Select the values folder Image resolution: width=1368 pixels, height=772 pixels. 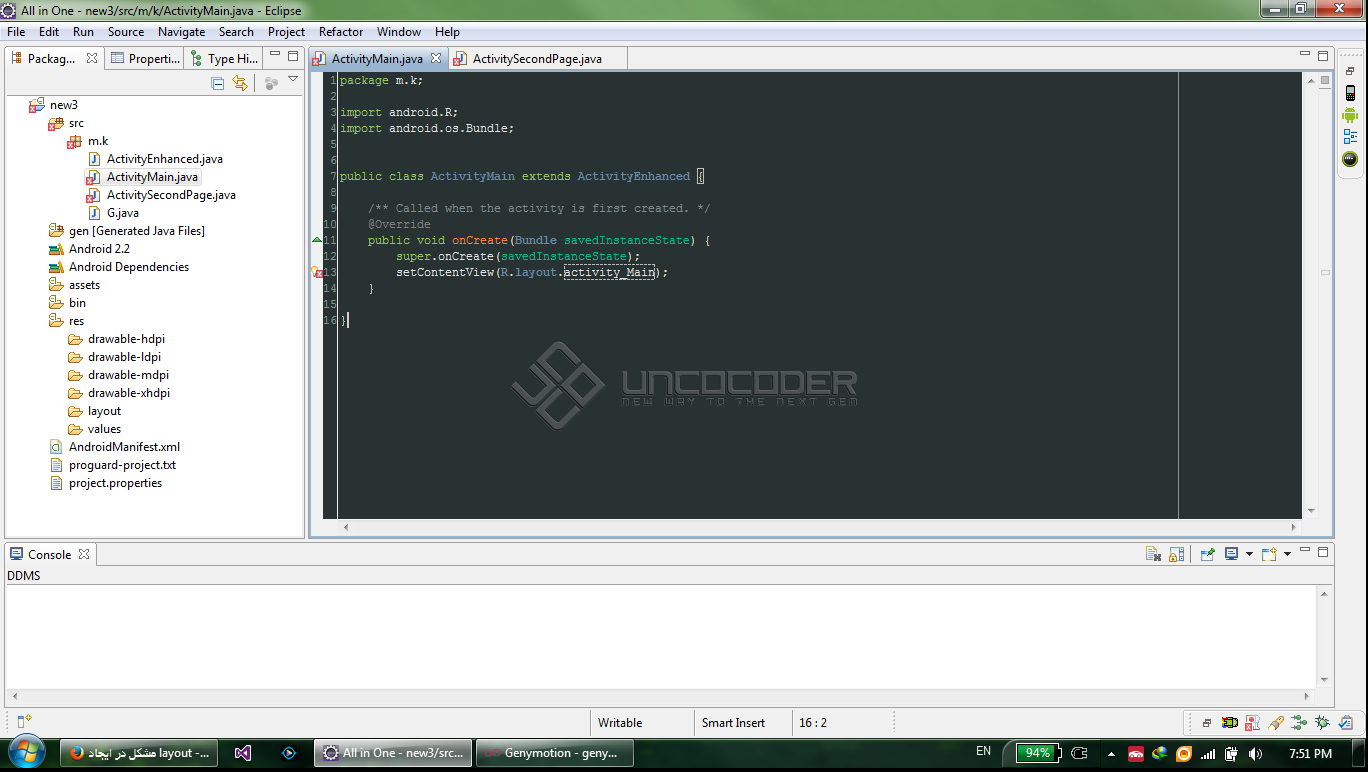pyautogui.click(x=95, y=429)
